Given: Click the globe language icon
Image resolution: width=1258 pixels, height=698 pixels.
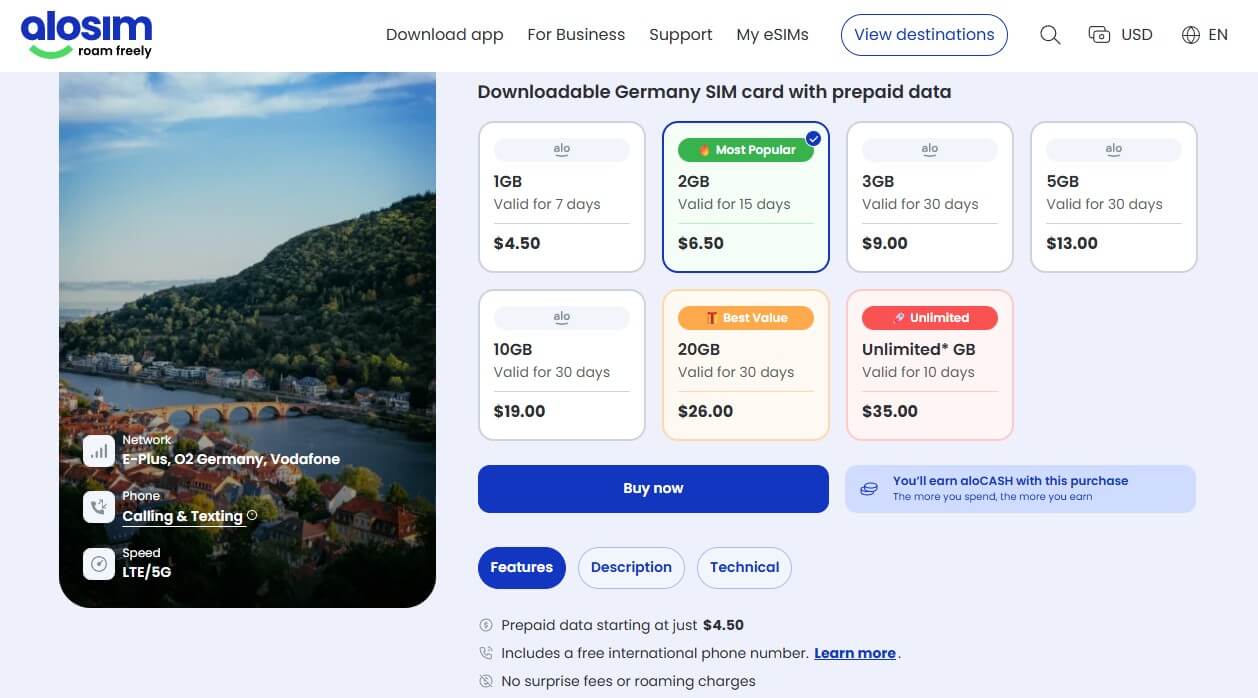Looking at the screenshot, I should [1190, 35].
